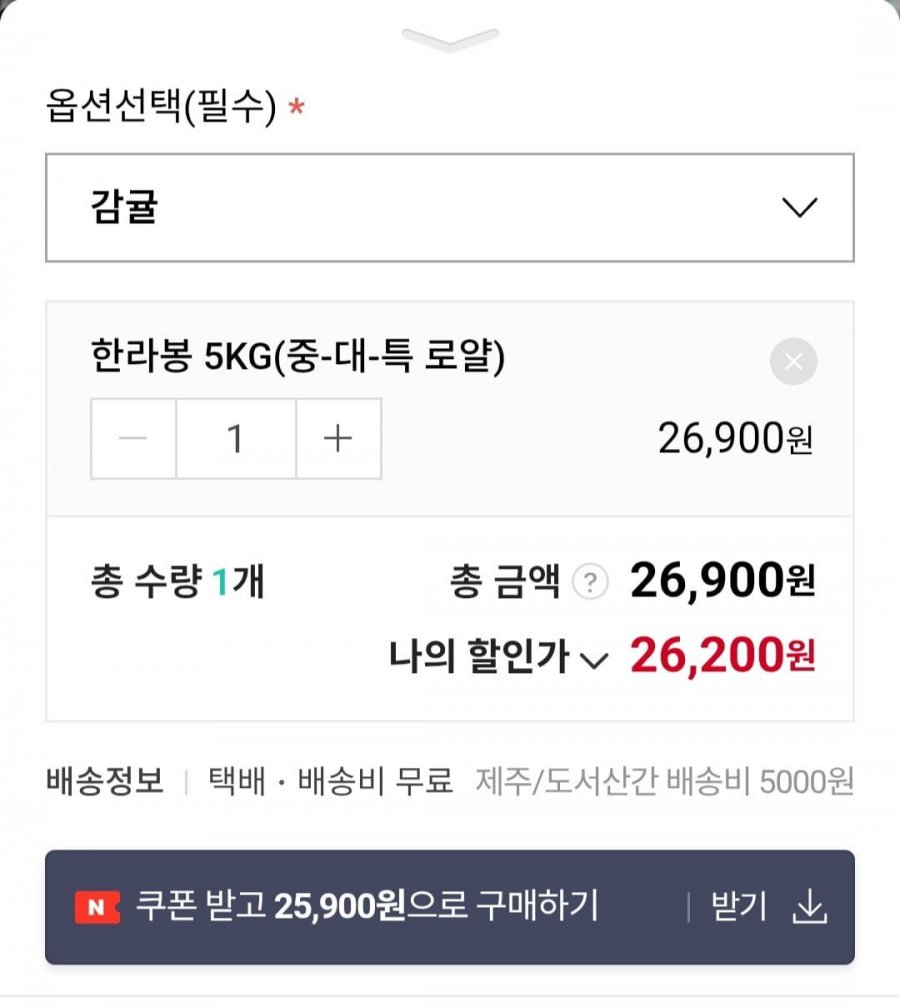Viewport: 900px width, 1007px height.
Task: Click the 한라봉 5KG(중-대-특 로얄) option title
Action: click(298, 357)
